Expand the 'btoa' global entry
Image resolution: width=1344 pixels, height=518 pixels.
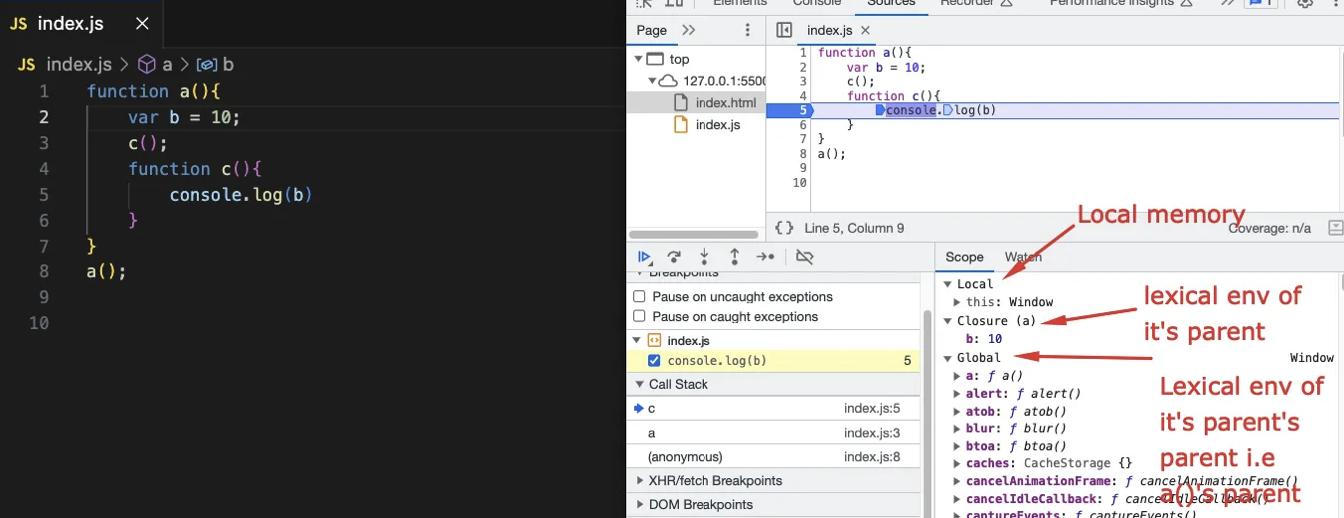click(x=958, y=446)
